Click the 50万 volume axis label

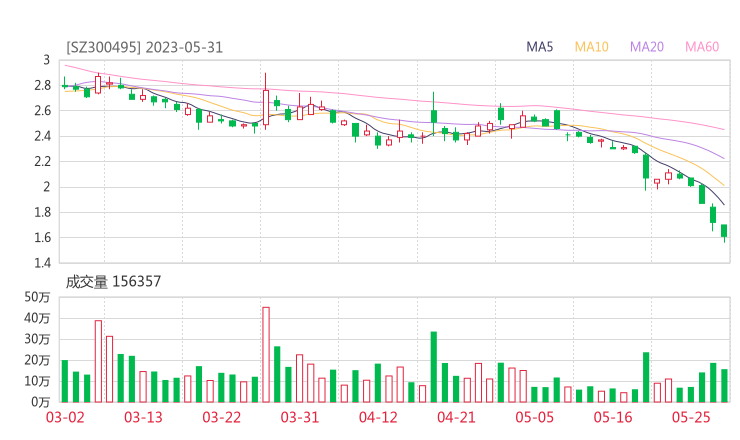[37, 297]
